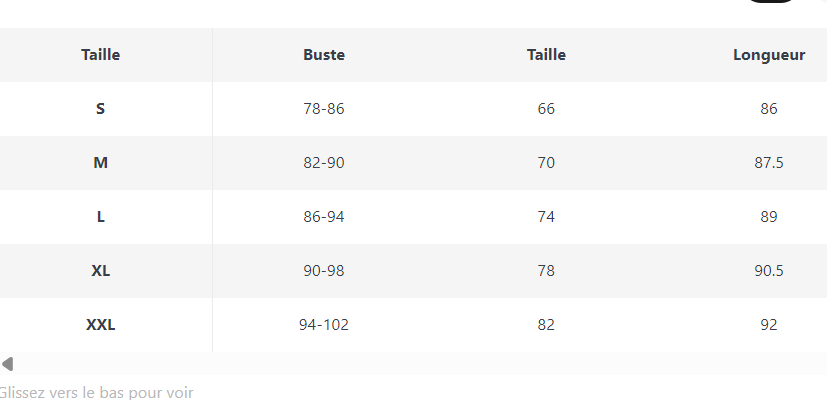Select the XL size row label
Image resolution: width=827 pixels, height=400 pixels.
coord(100,271)
